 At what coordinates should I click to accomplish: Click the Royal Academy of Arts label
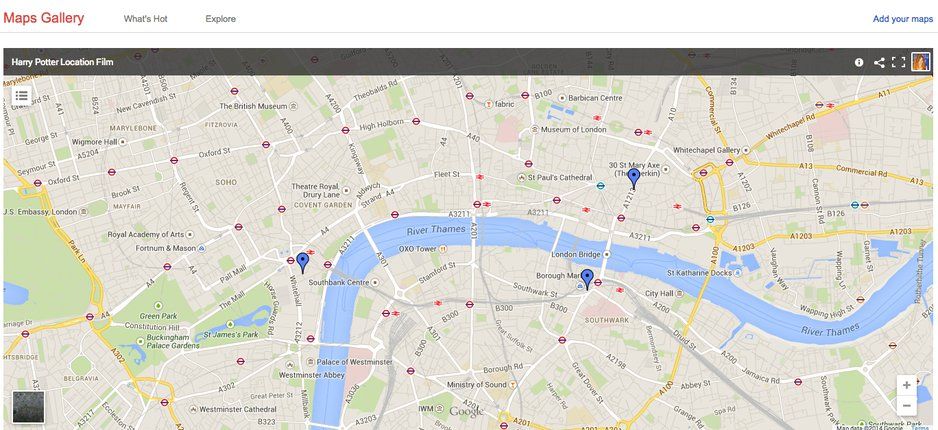[146, 234]
